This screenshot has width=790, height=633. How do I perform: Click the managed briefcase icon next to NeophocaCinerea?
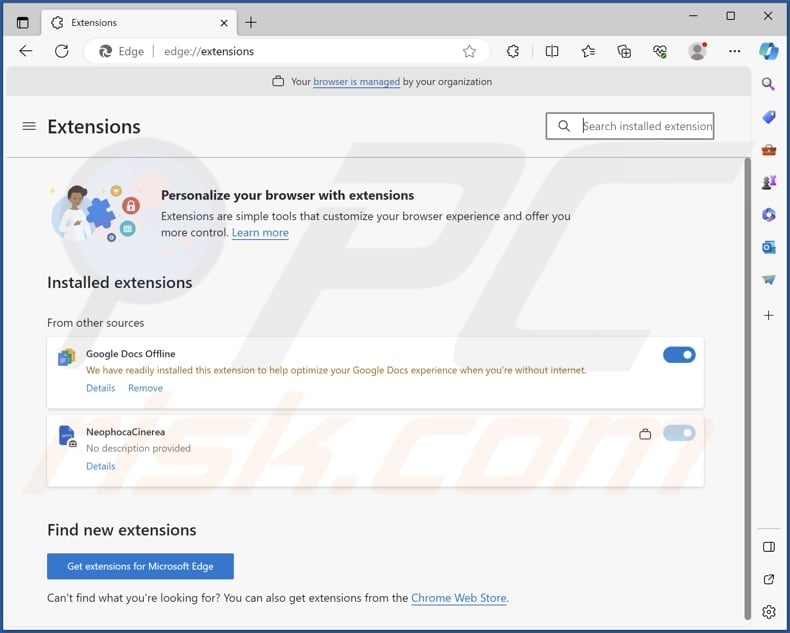pyautogui.click(x=645, y=433)
